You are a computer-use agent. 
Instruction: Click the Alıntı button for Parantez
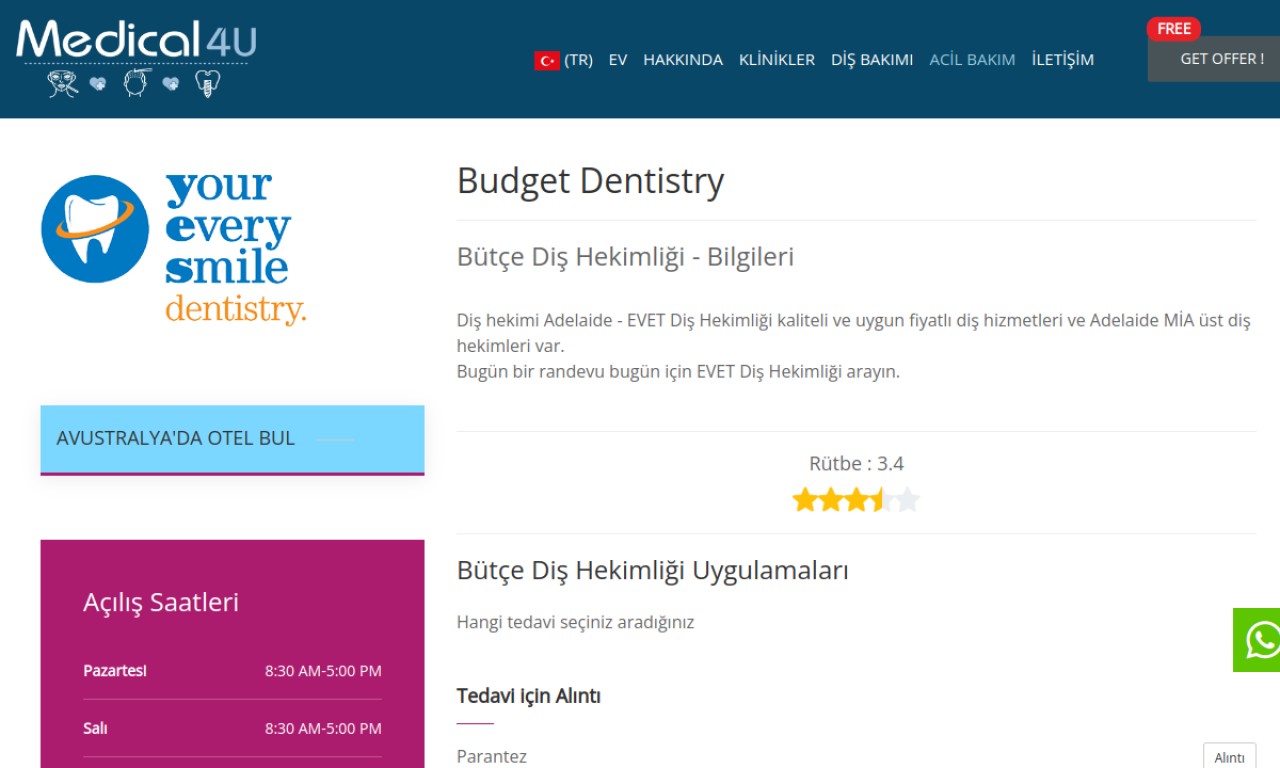click(x=1228, y=757)
